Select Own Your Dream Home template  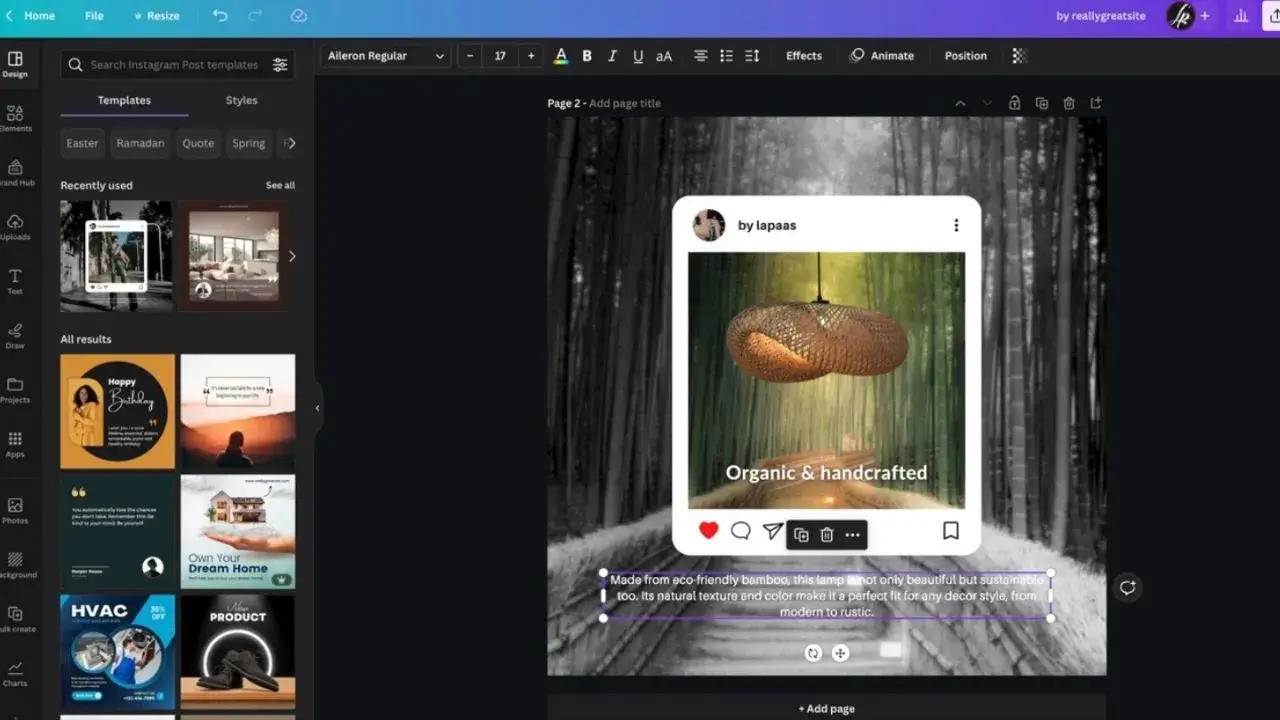237,531
